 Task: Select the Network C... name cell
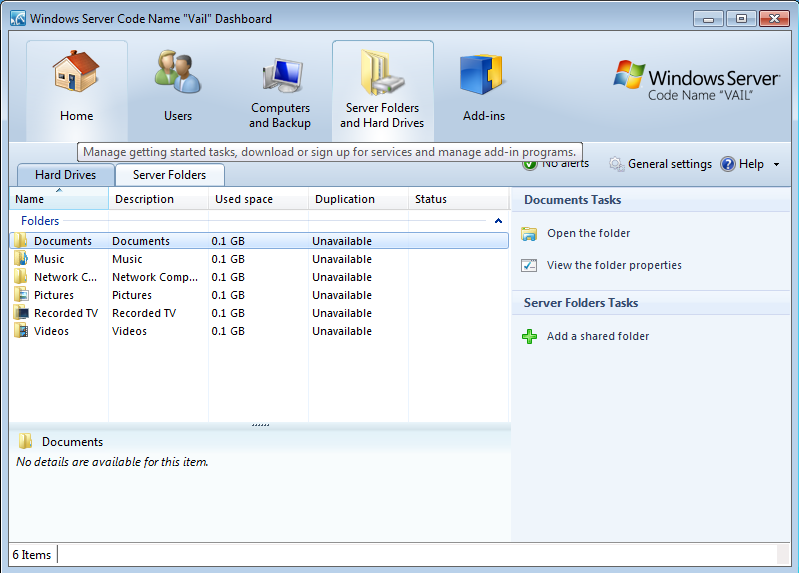[65, 277]
